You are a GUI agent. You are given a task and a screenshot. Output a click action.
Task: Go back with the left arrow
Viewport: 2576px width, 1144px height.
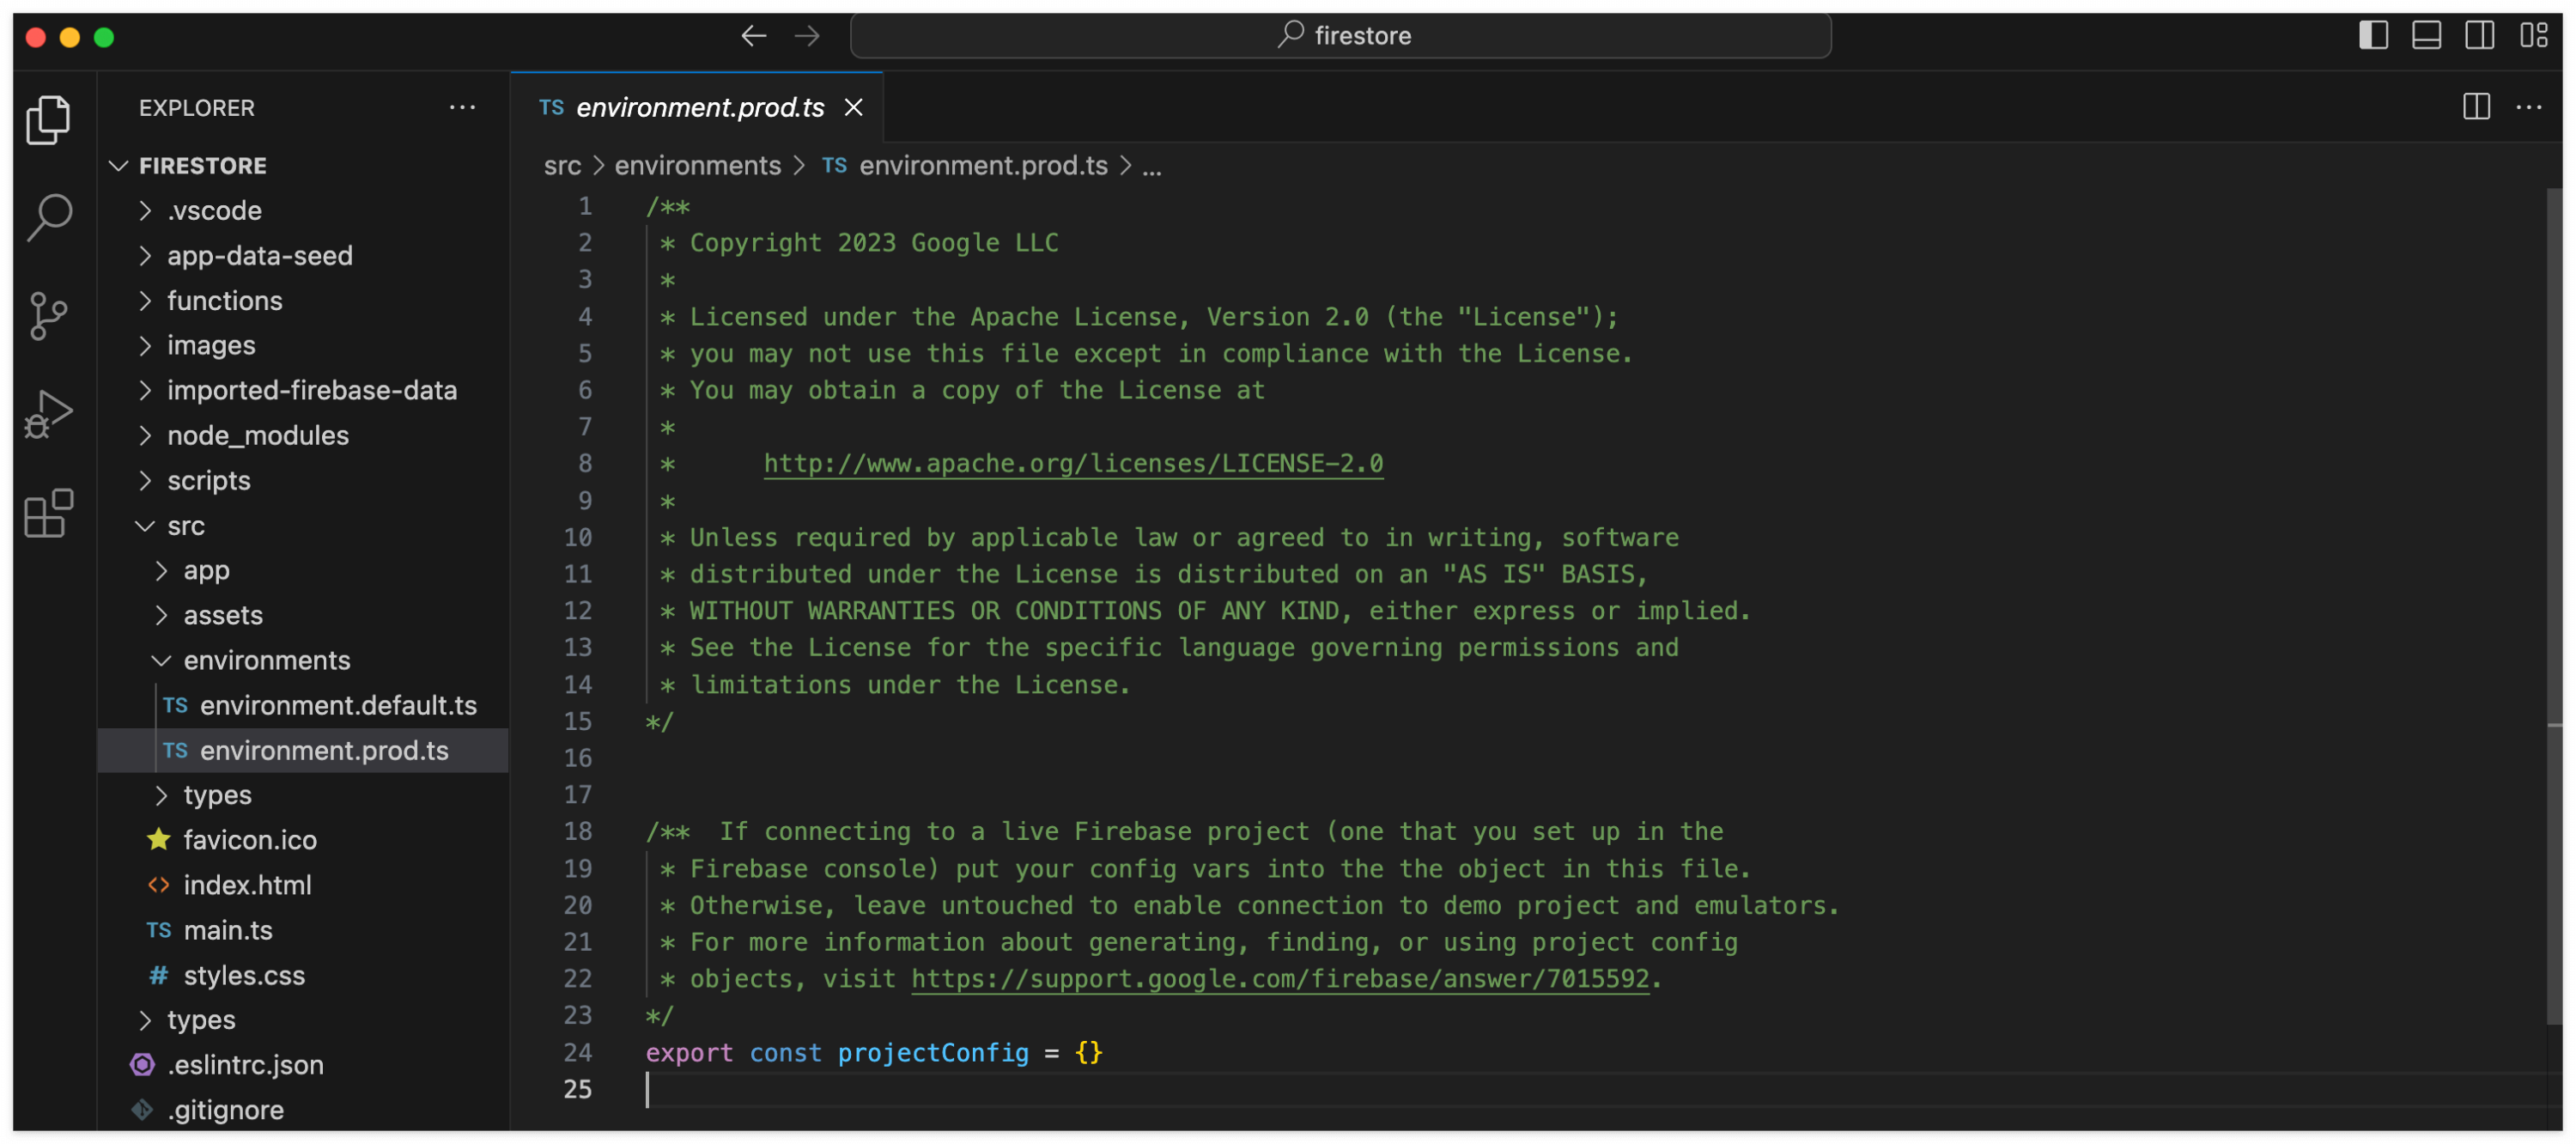(x=754, y=36)
